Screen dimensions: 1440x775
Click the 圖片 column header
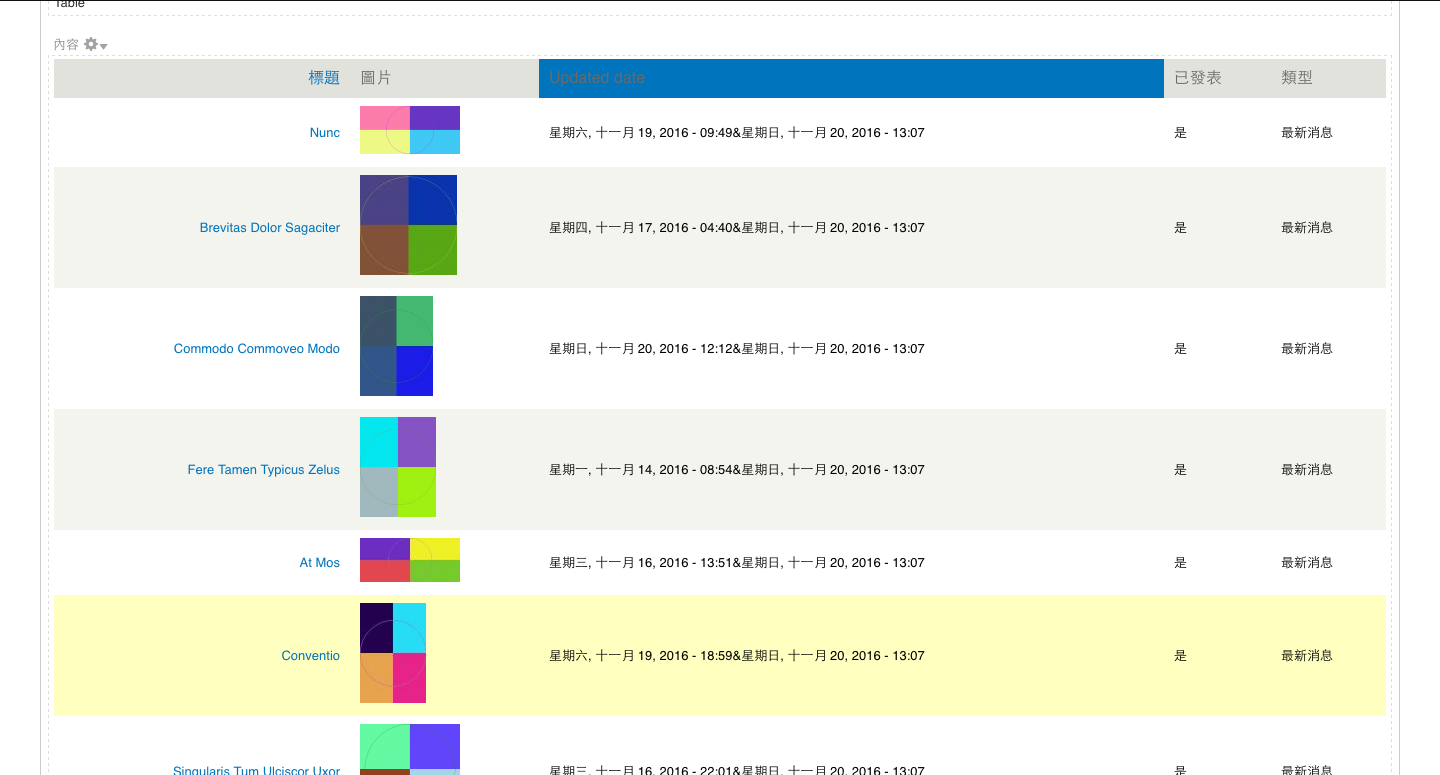[376, 78]
